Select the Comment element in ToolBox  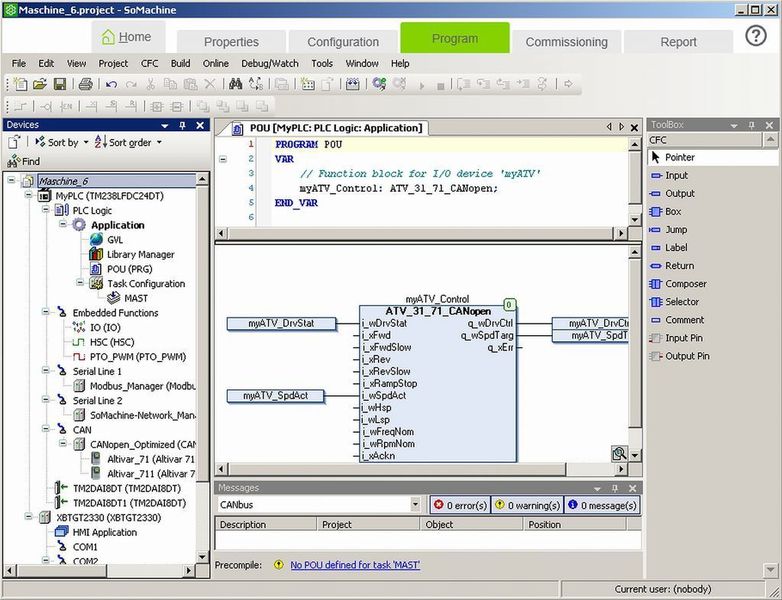pos(677,320)
